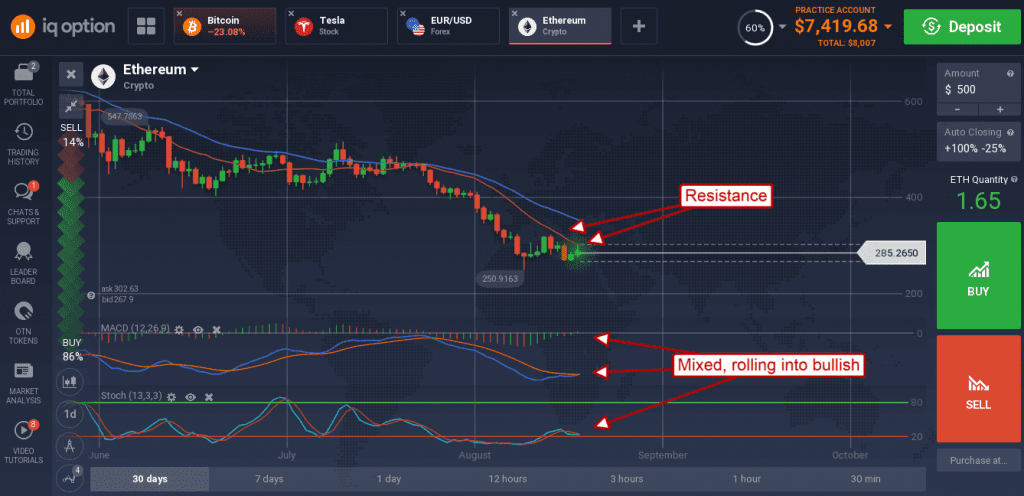Open the multi-chart grid layout icon
Image resolution: width=1024 pixels, height=496 pixels.
coord(146,26)
